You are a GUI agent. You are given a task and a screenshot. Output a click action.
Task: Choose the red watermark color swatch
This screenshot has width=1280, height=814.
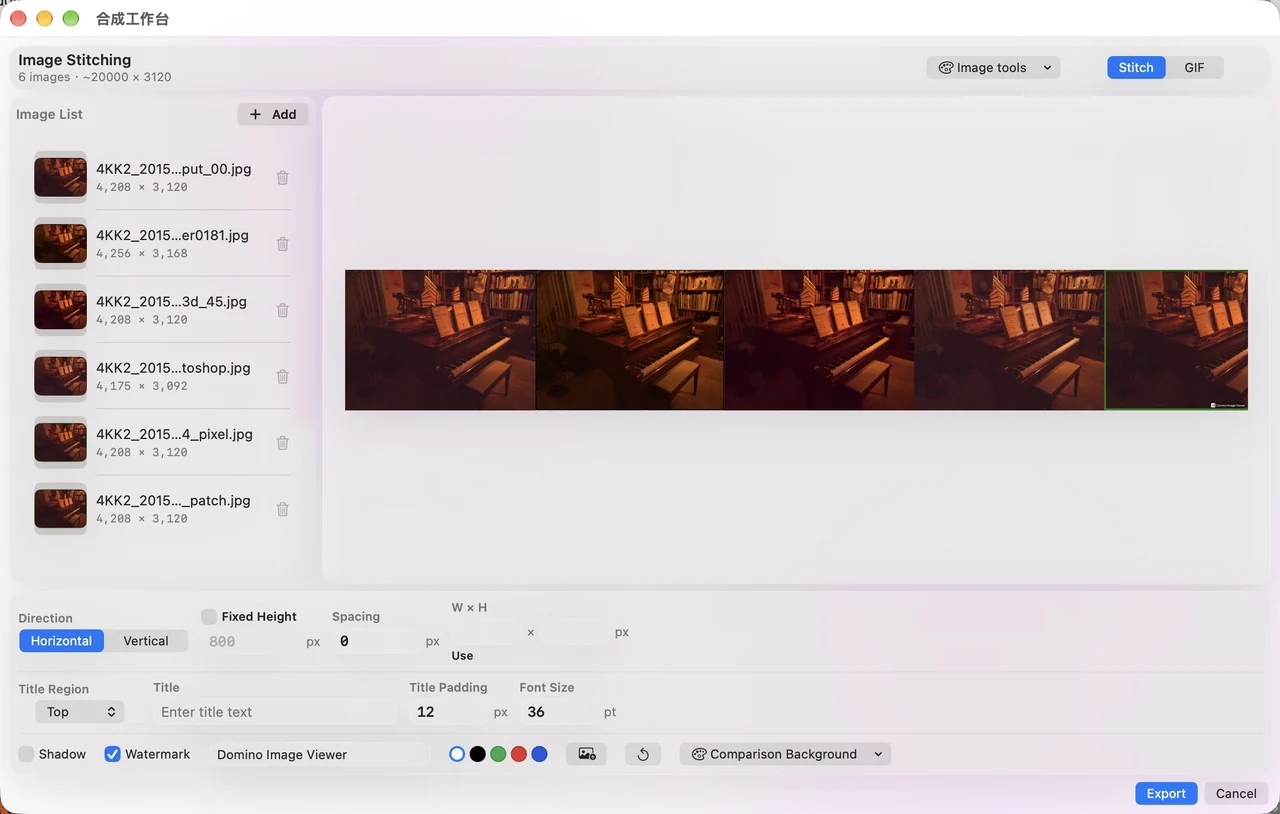click(x=519, y=754)
